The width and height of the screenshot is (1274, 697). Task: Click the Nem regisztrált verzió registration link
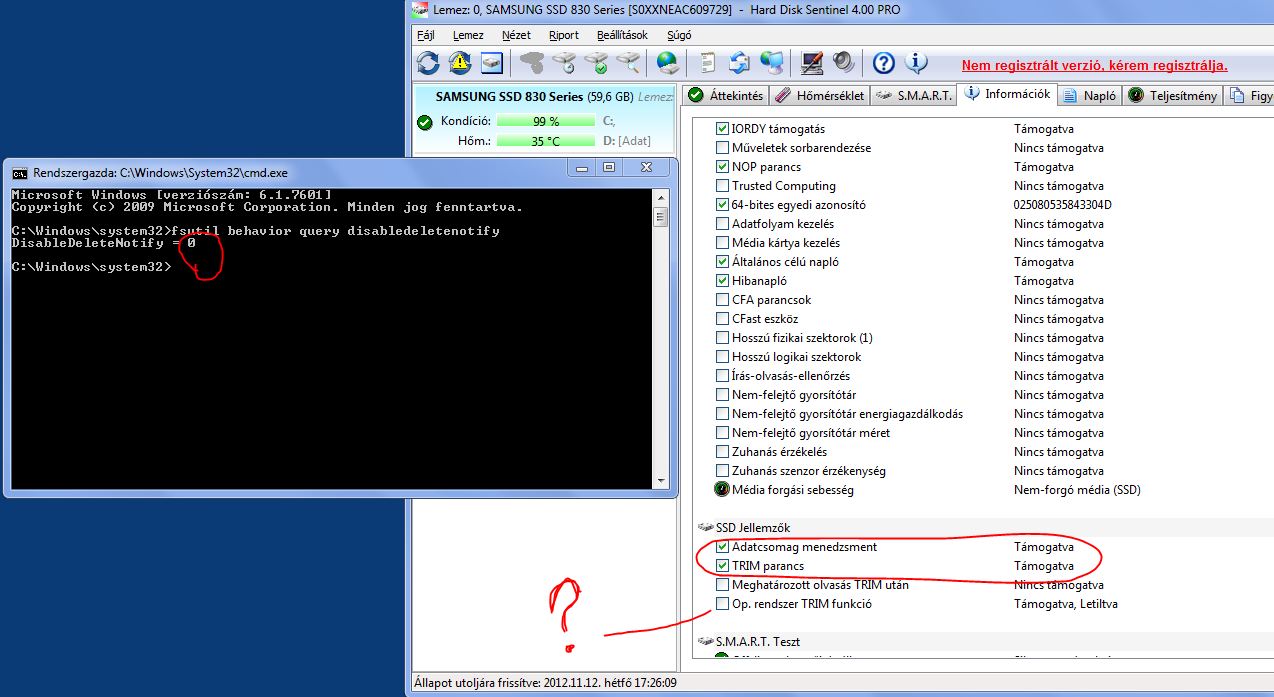(x=1095, y=66)
